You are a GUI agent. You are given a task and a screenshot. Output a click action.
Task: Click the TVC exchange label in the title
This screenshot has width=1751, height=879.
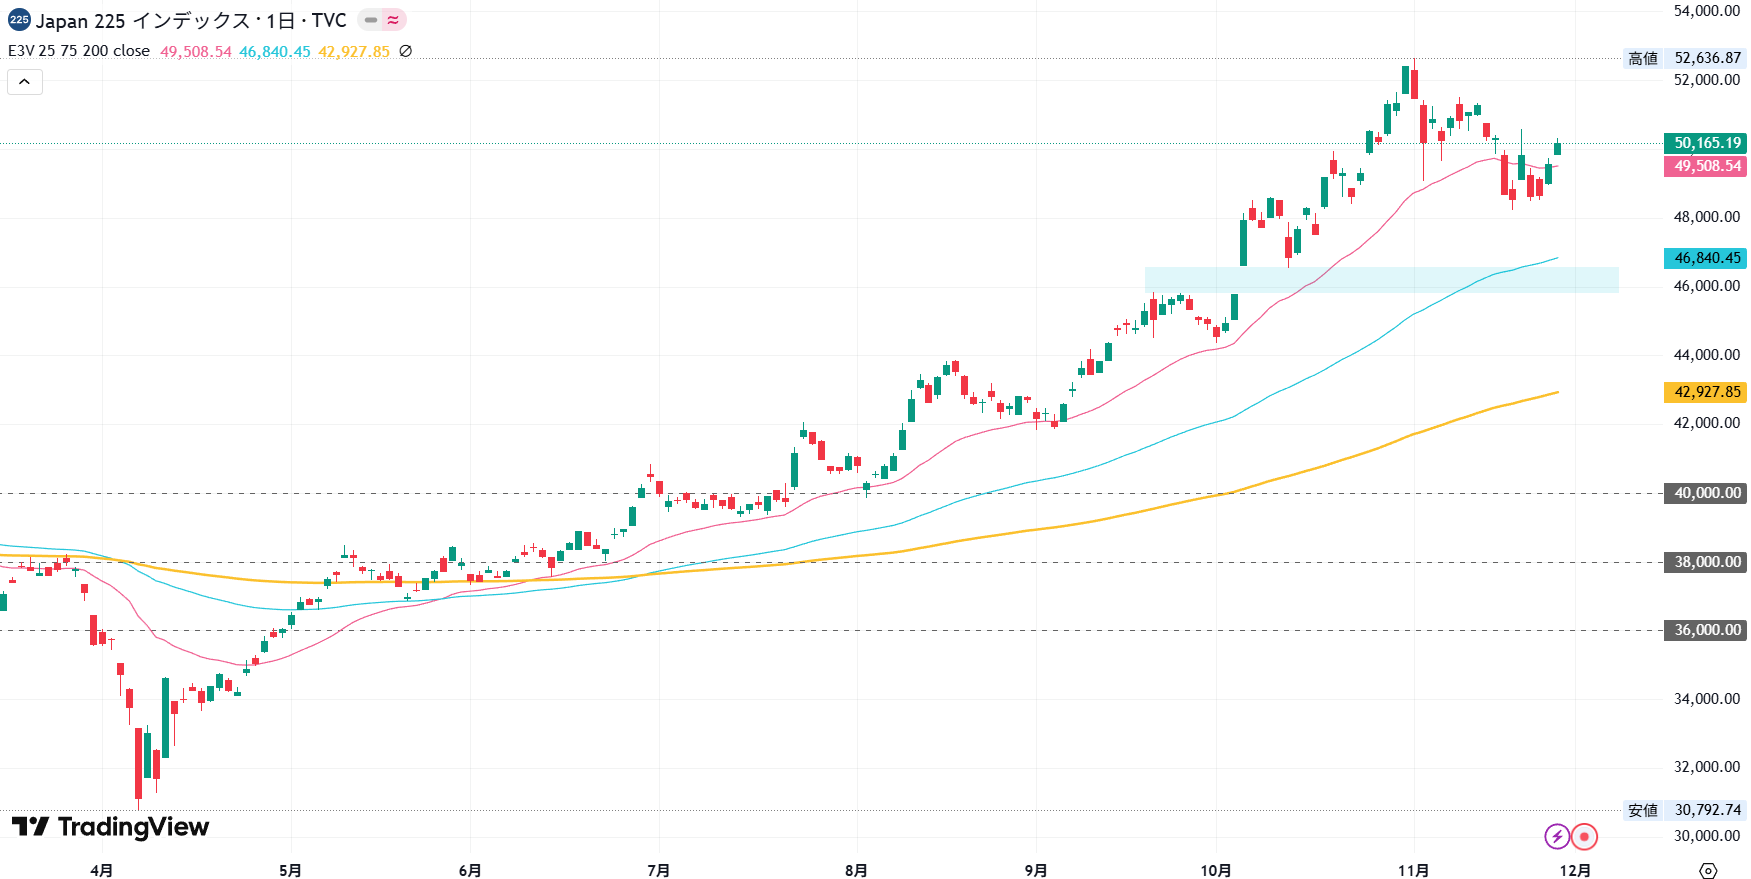click(x=329, y=20)
